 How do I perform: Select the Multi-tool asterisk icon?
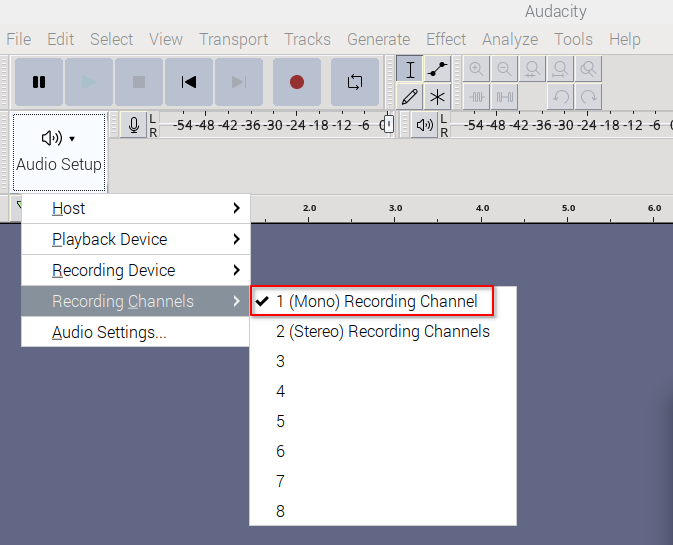(437, 97)
